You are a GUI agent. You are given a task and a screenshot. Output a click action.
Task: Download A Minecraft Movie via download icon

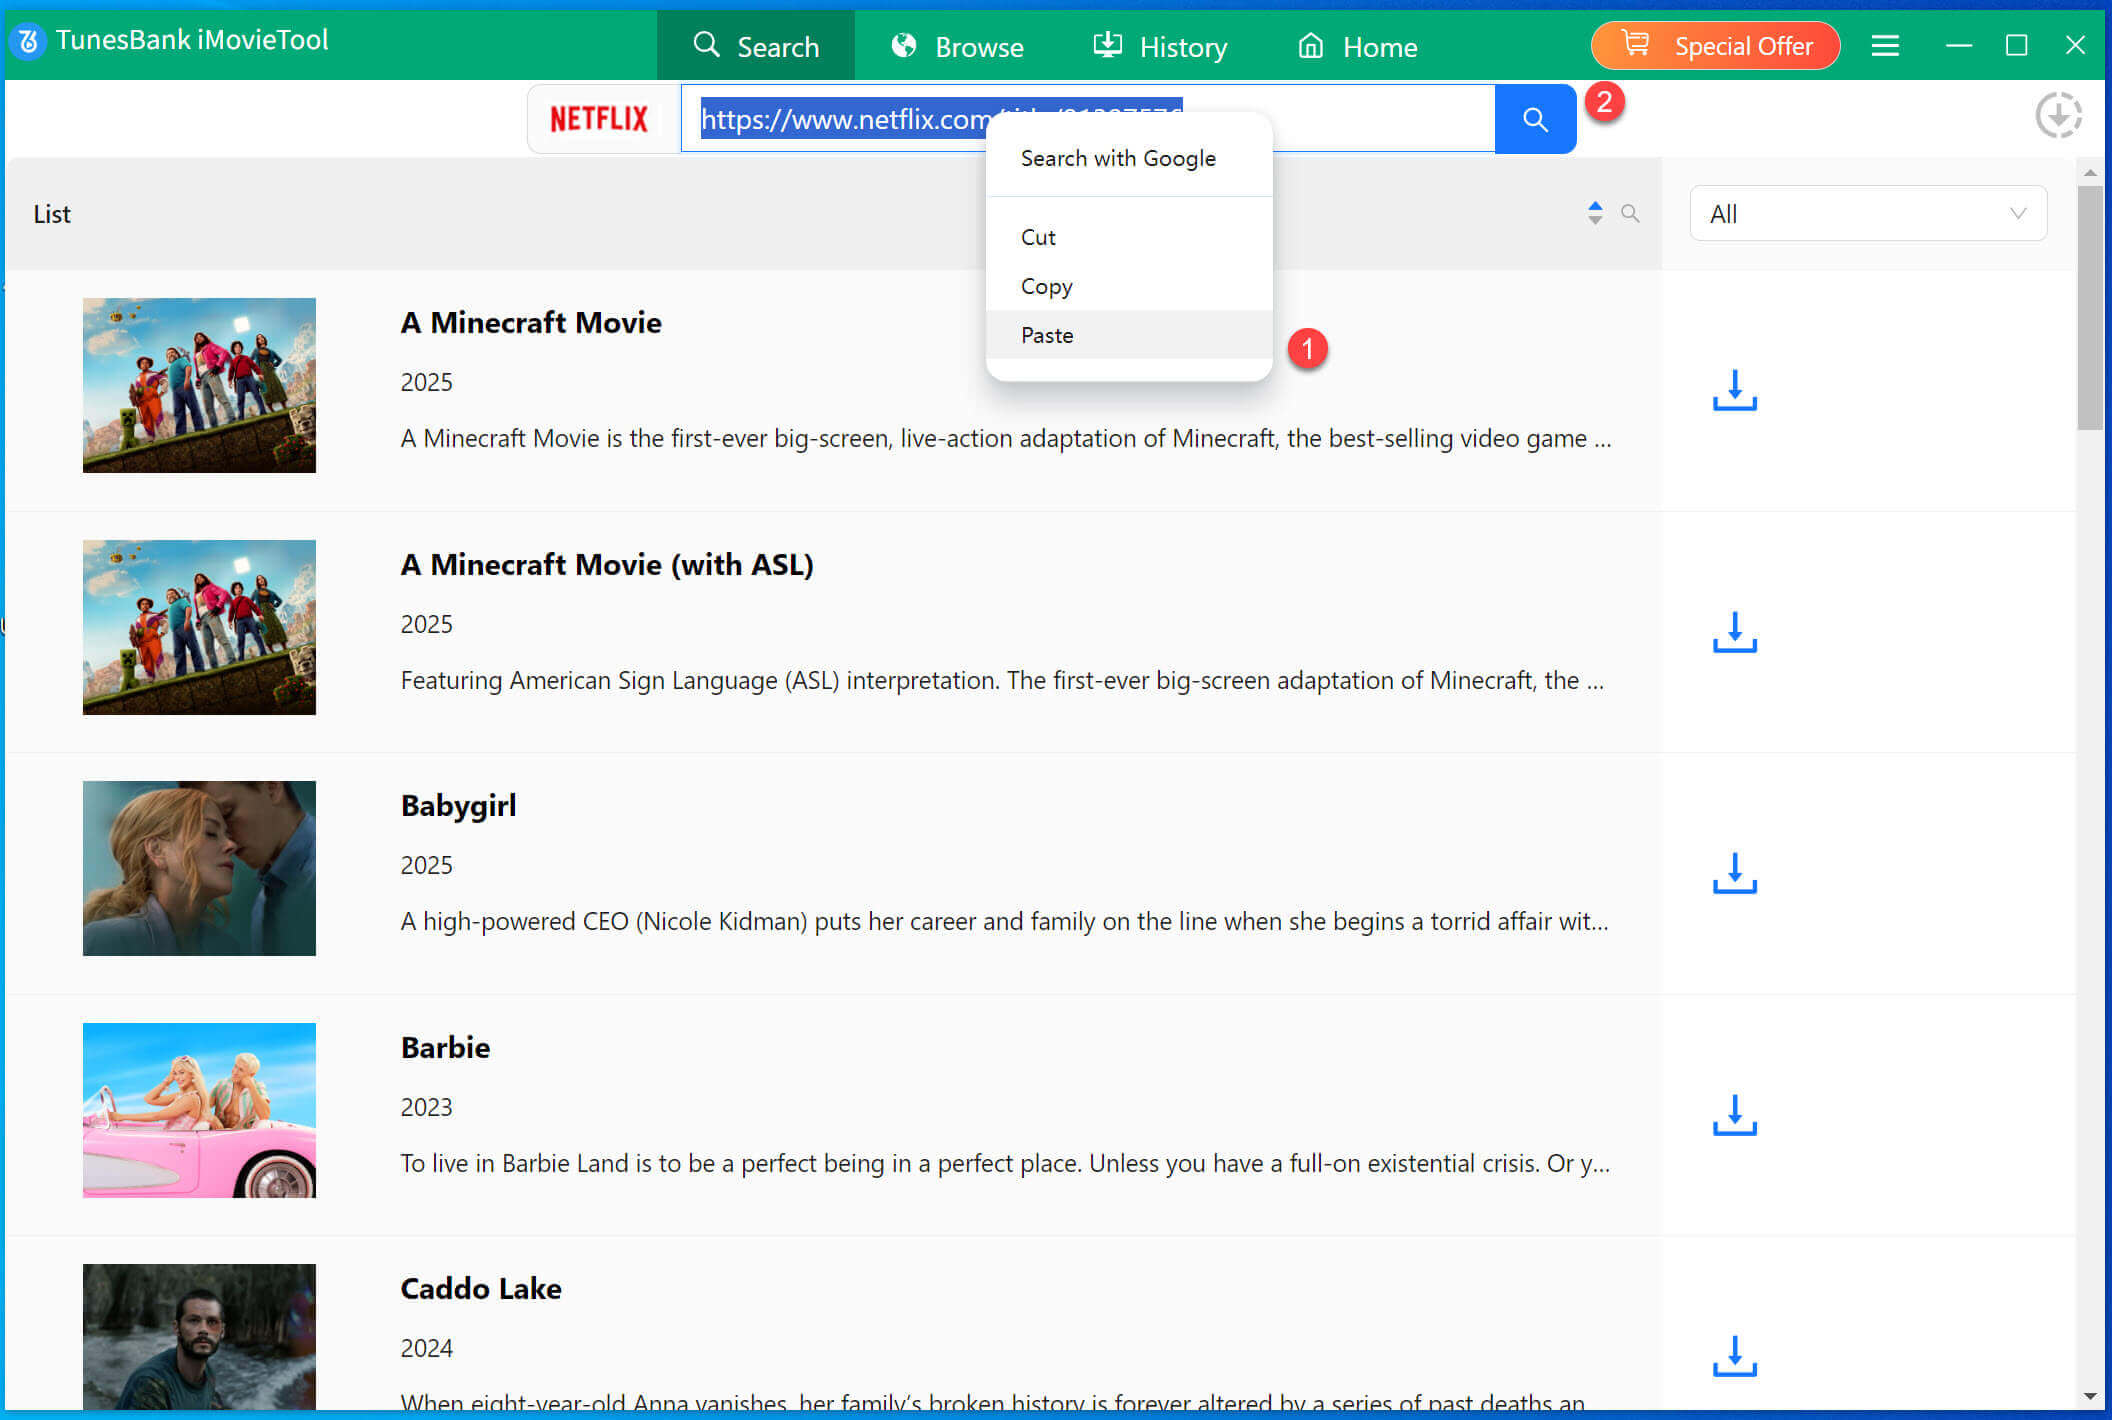(x=1734, y=390)
